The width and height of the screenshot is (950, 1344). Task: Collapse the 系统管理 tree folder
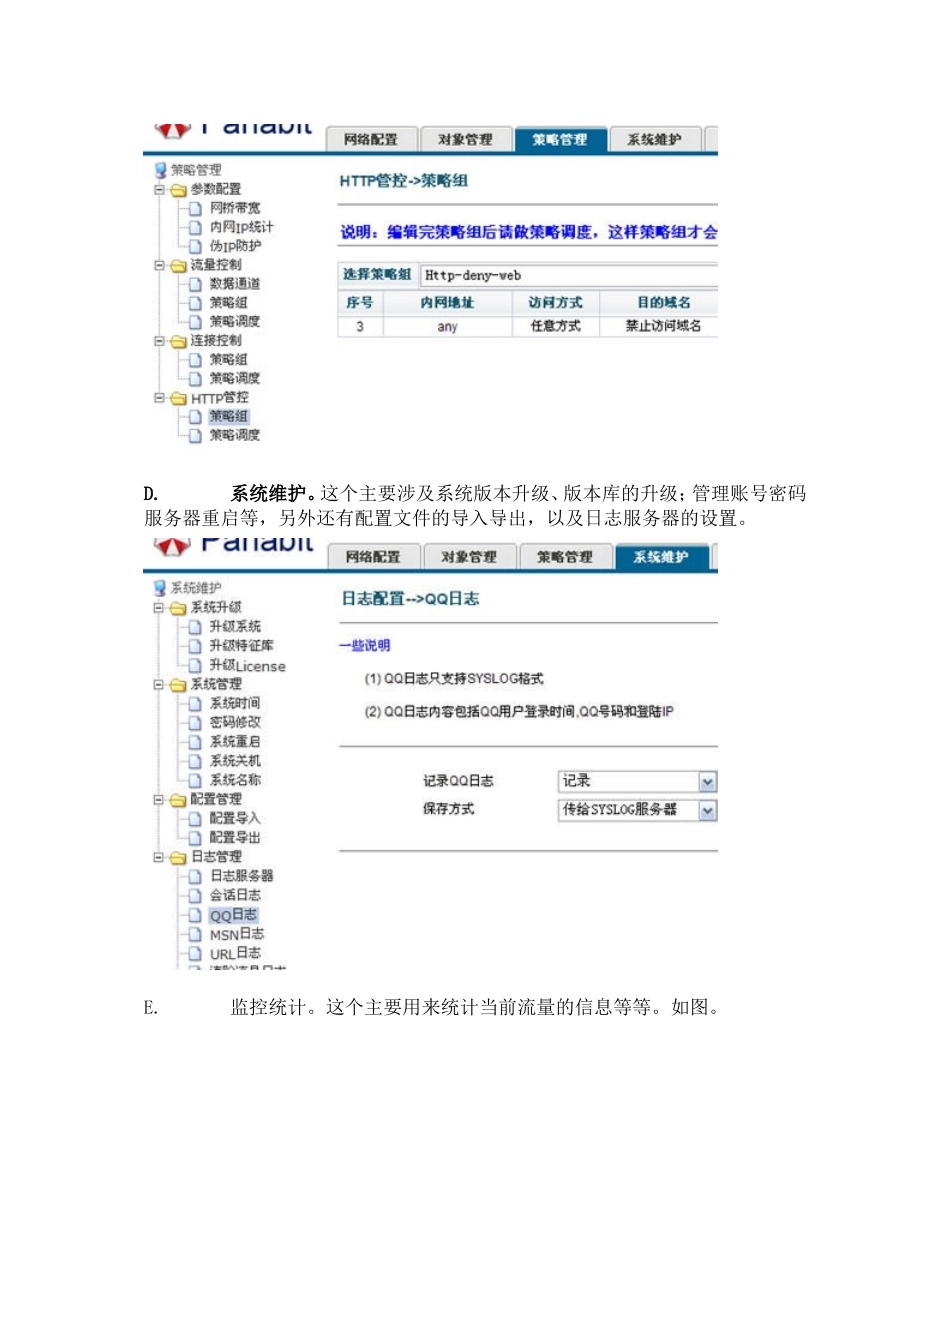click(159, 684)
